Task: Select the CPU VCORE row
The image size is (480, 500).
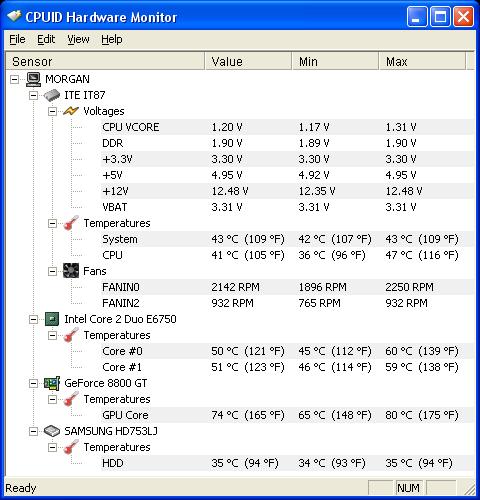Action: point(287,127)
